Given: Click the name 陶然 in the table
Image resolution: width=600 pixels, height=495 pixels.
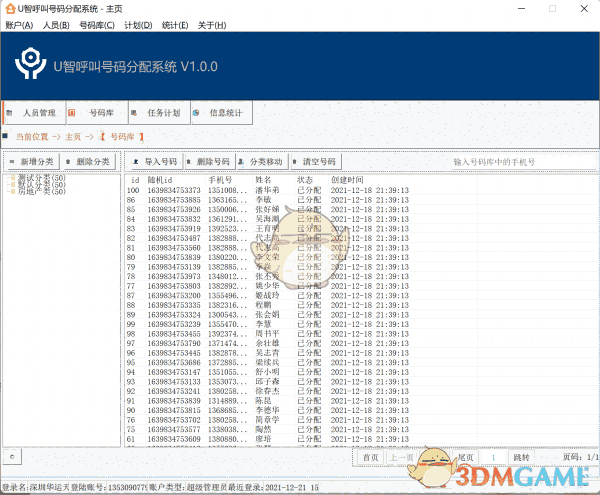Looking at the screenshot, I should pos(263,429).
